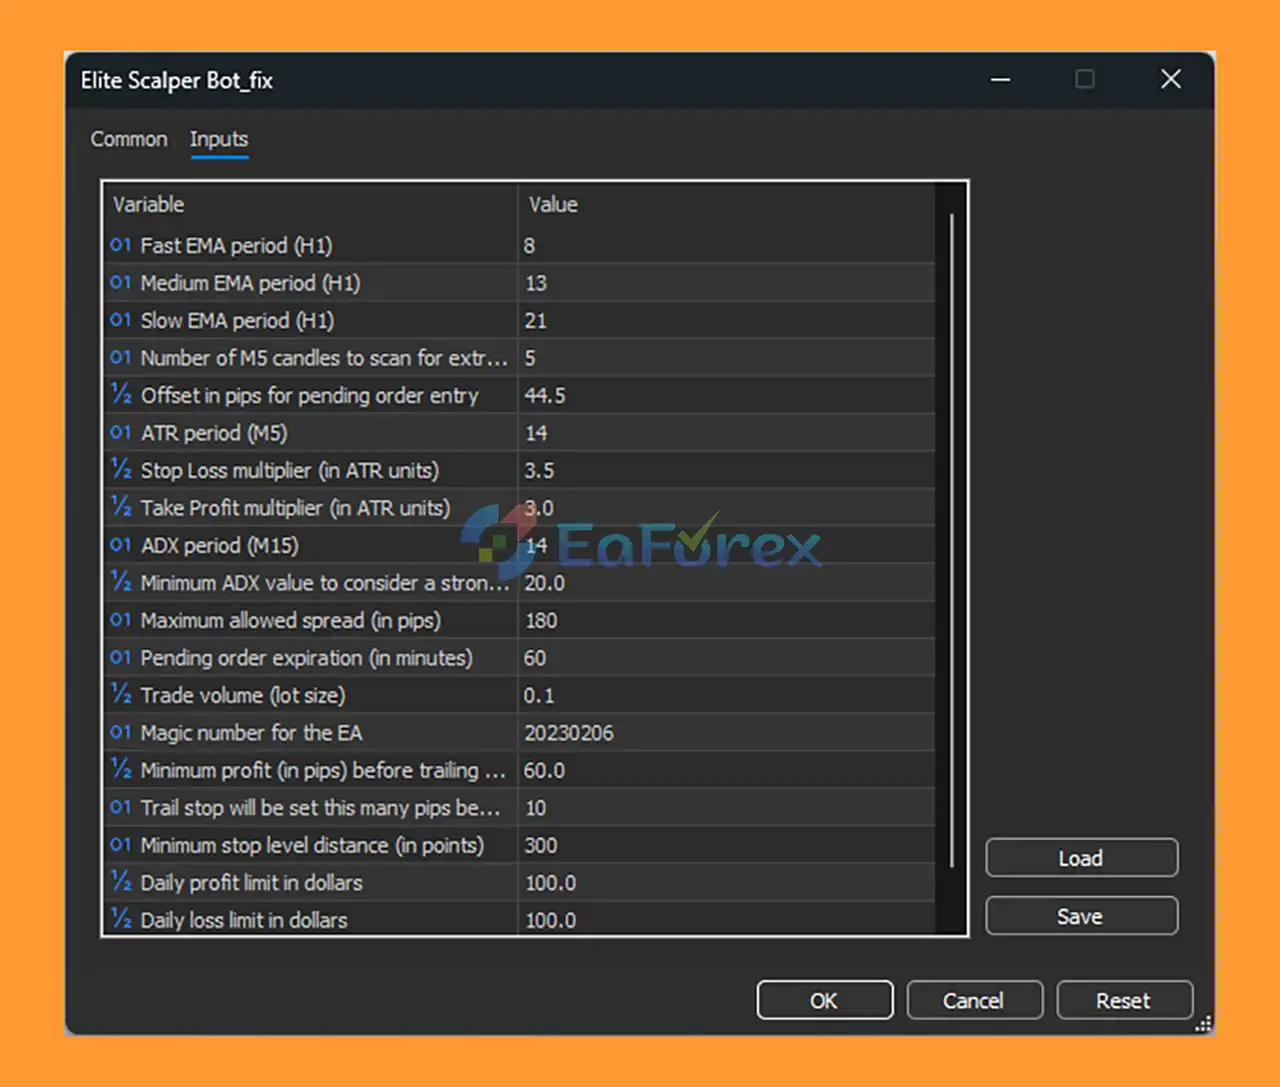The image size is (1280, 1087).
Task: Click the double type icon beside Offset in pips
Action: pyautogui.click(x=121, y=395)
